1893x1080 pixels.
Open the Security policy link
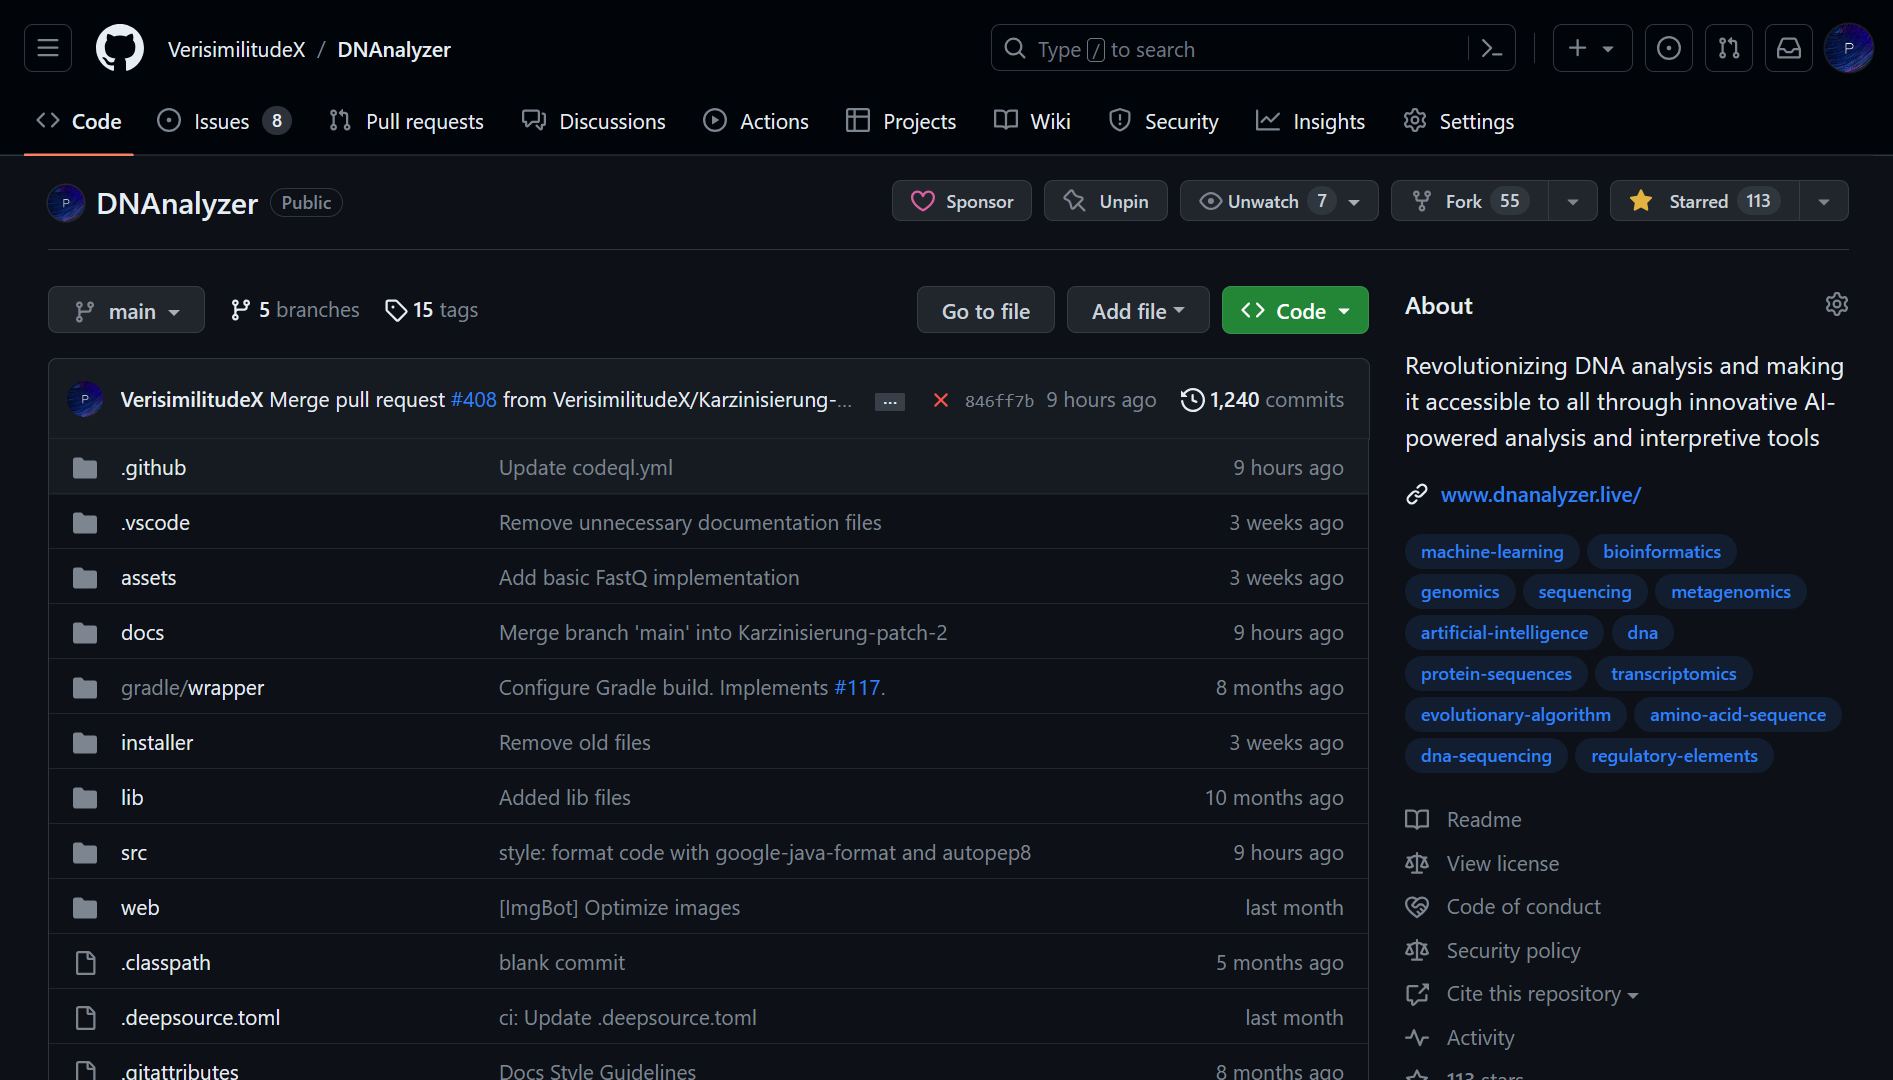(1493, 951)
